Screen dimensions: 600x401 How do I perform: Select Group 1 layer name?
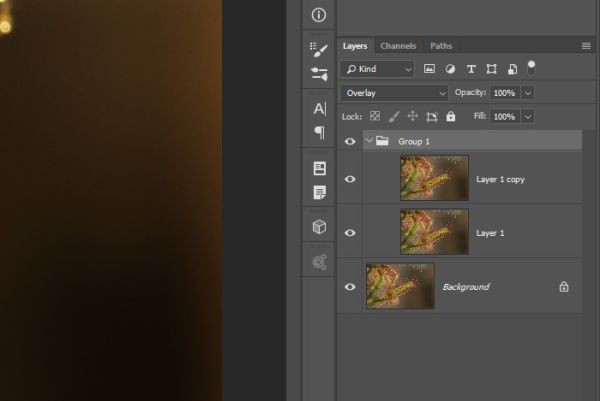coord(414,142)
